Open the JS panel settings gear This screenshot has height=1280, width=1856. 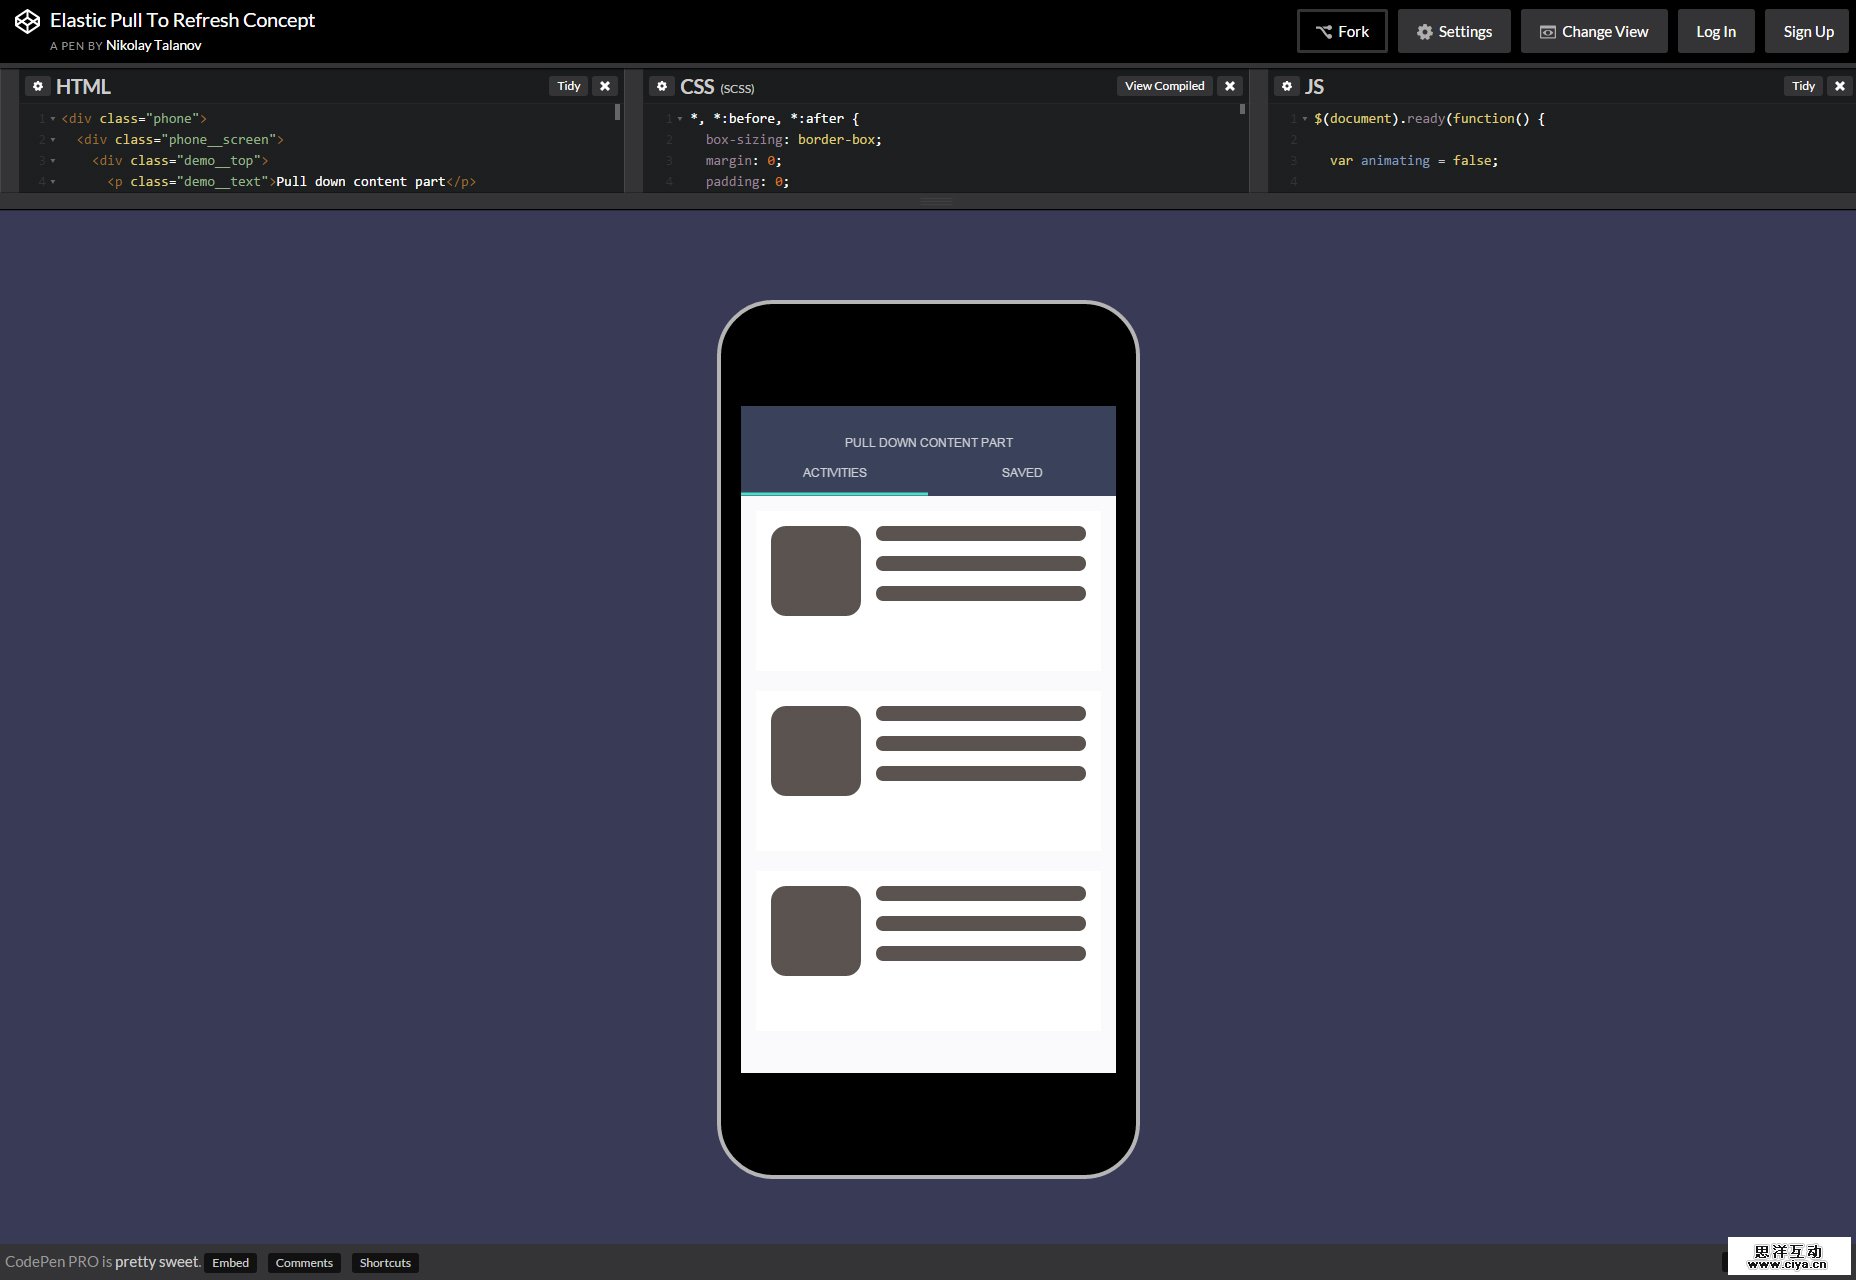(x=1288, y=86)
